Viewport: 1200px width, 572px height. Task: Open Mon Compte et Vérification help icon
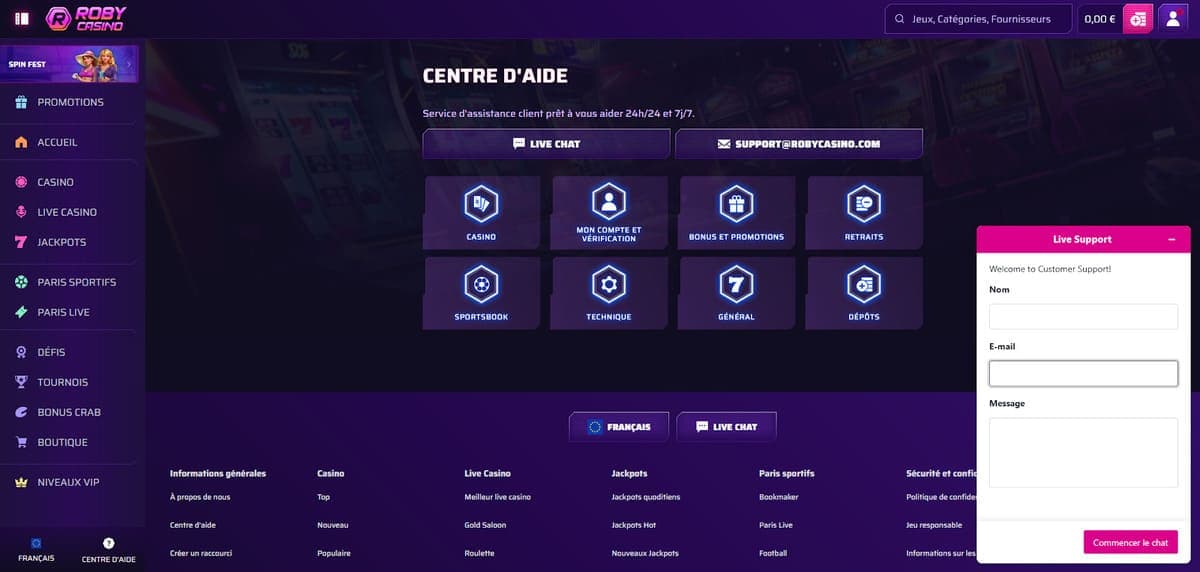click(x=608, y=202)
